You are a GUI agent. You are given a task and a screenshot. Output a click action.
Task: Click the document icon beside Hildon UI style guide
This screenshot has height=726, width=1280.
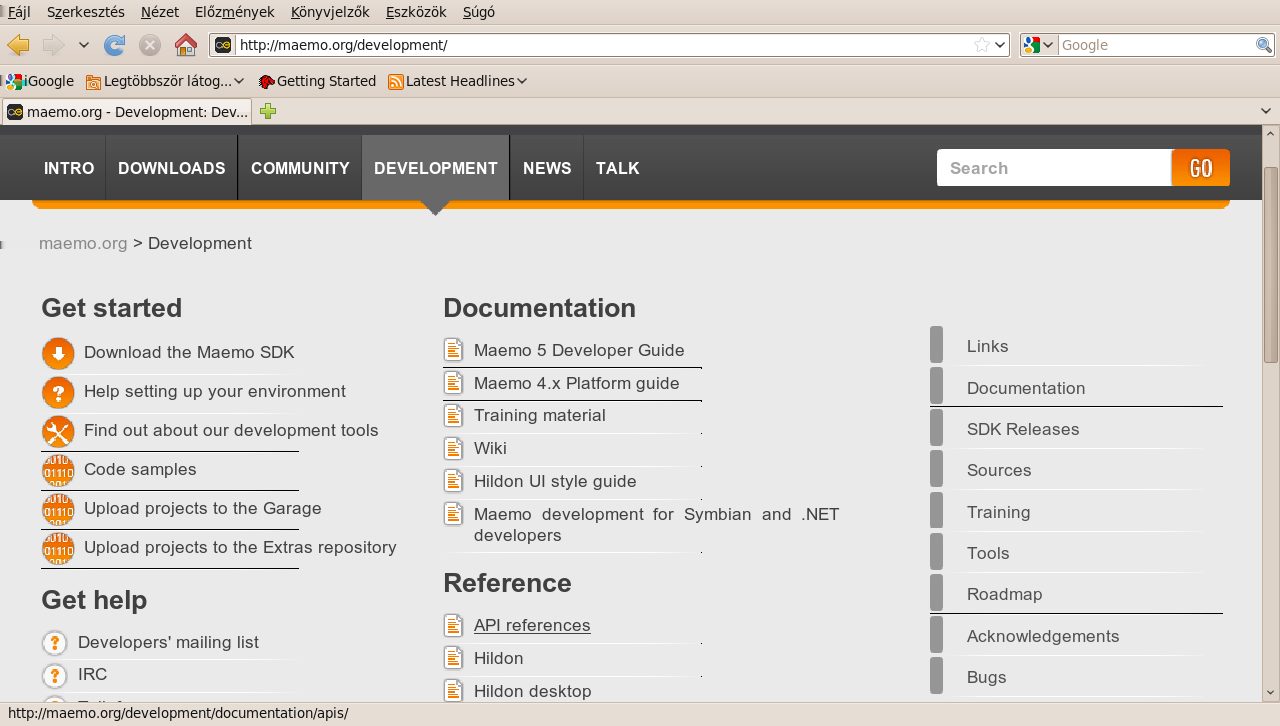tap(454, 481)
